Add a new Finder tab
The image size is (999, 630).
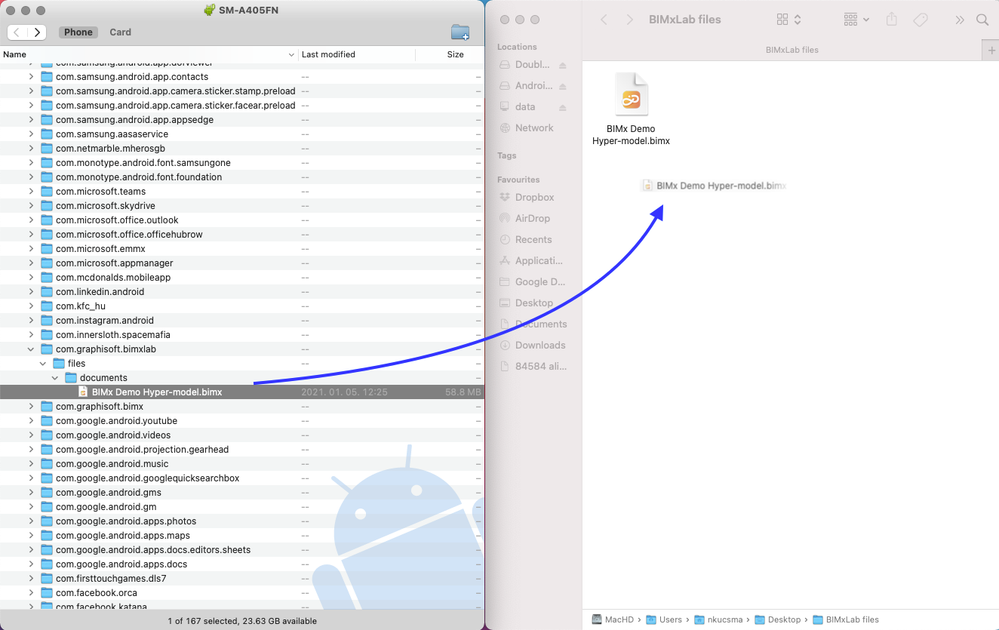click(x=991, y=50)
